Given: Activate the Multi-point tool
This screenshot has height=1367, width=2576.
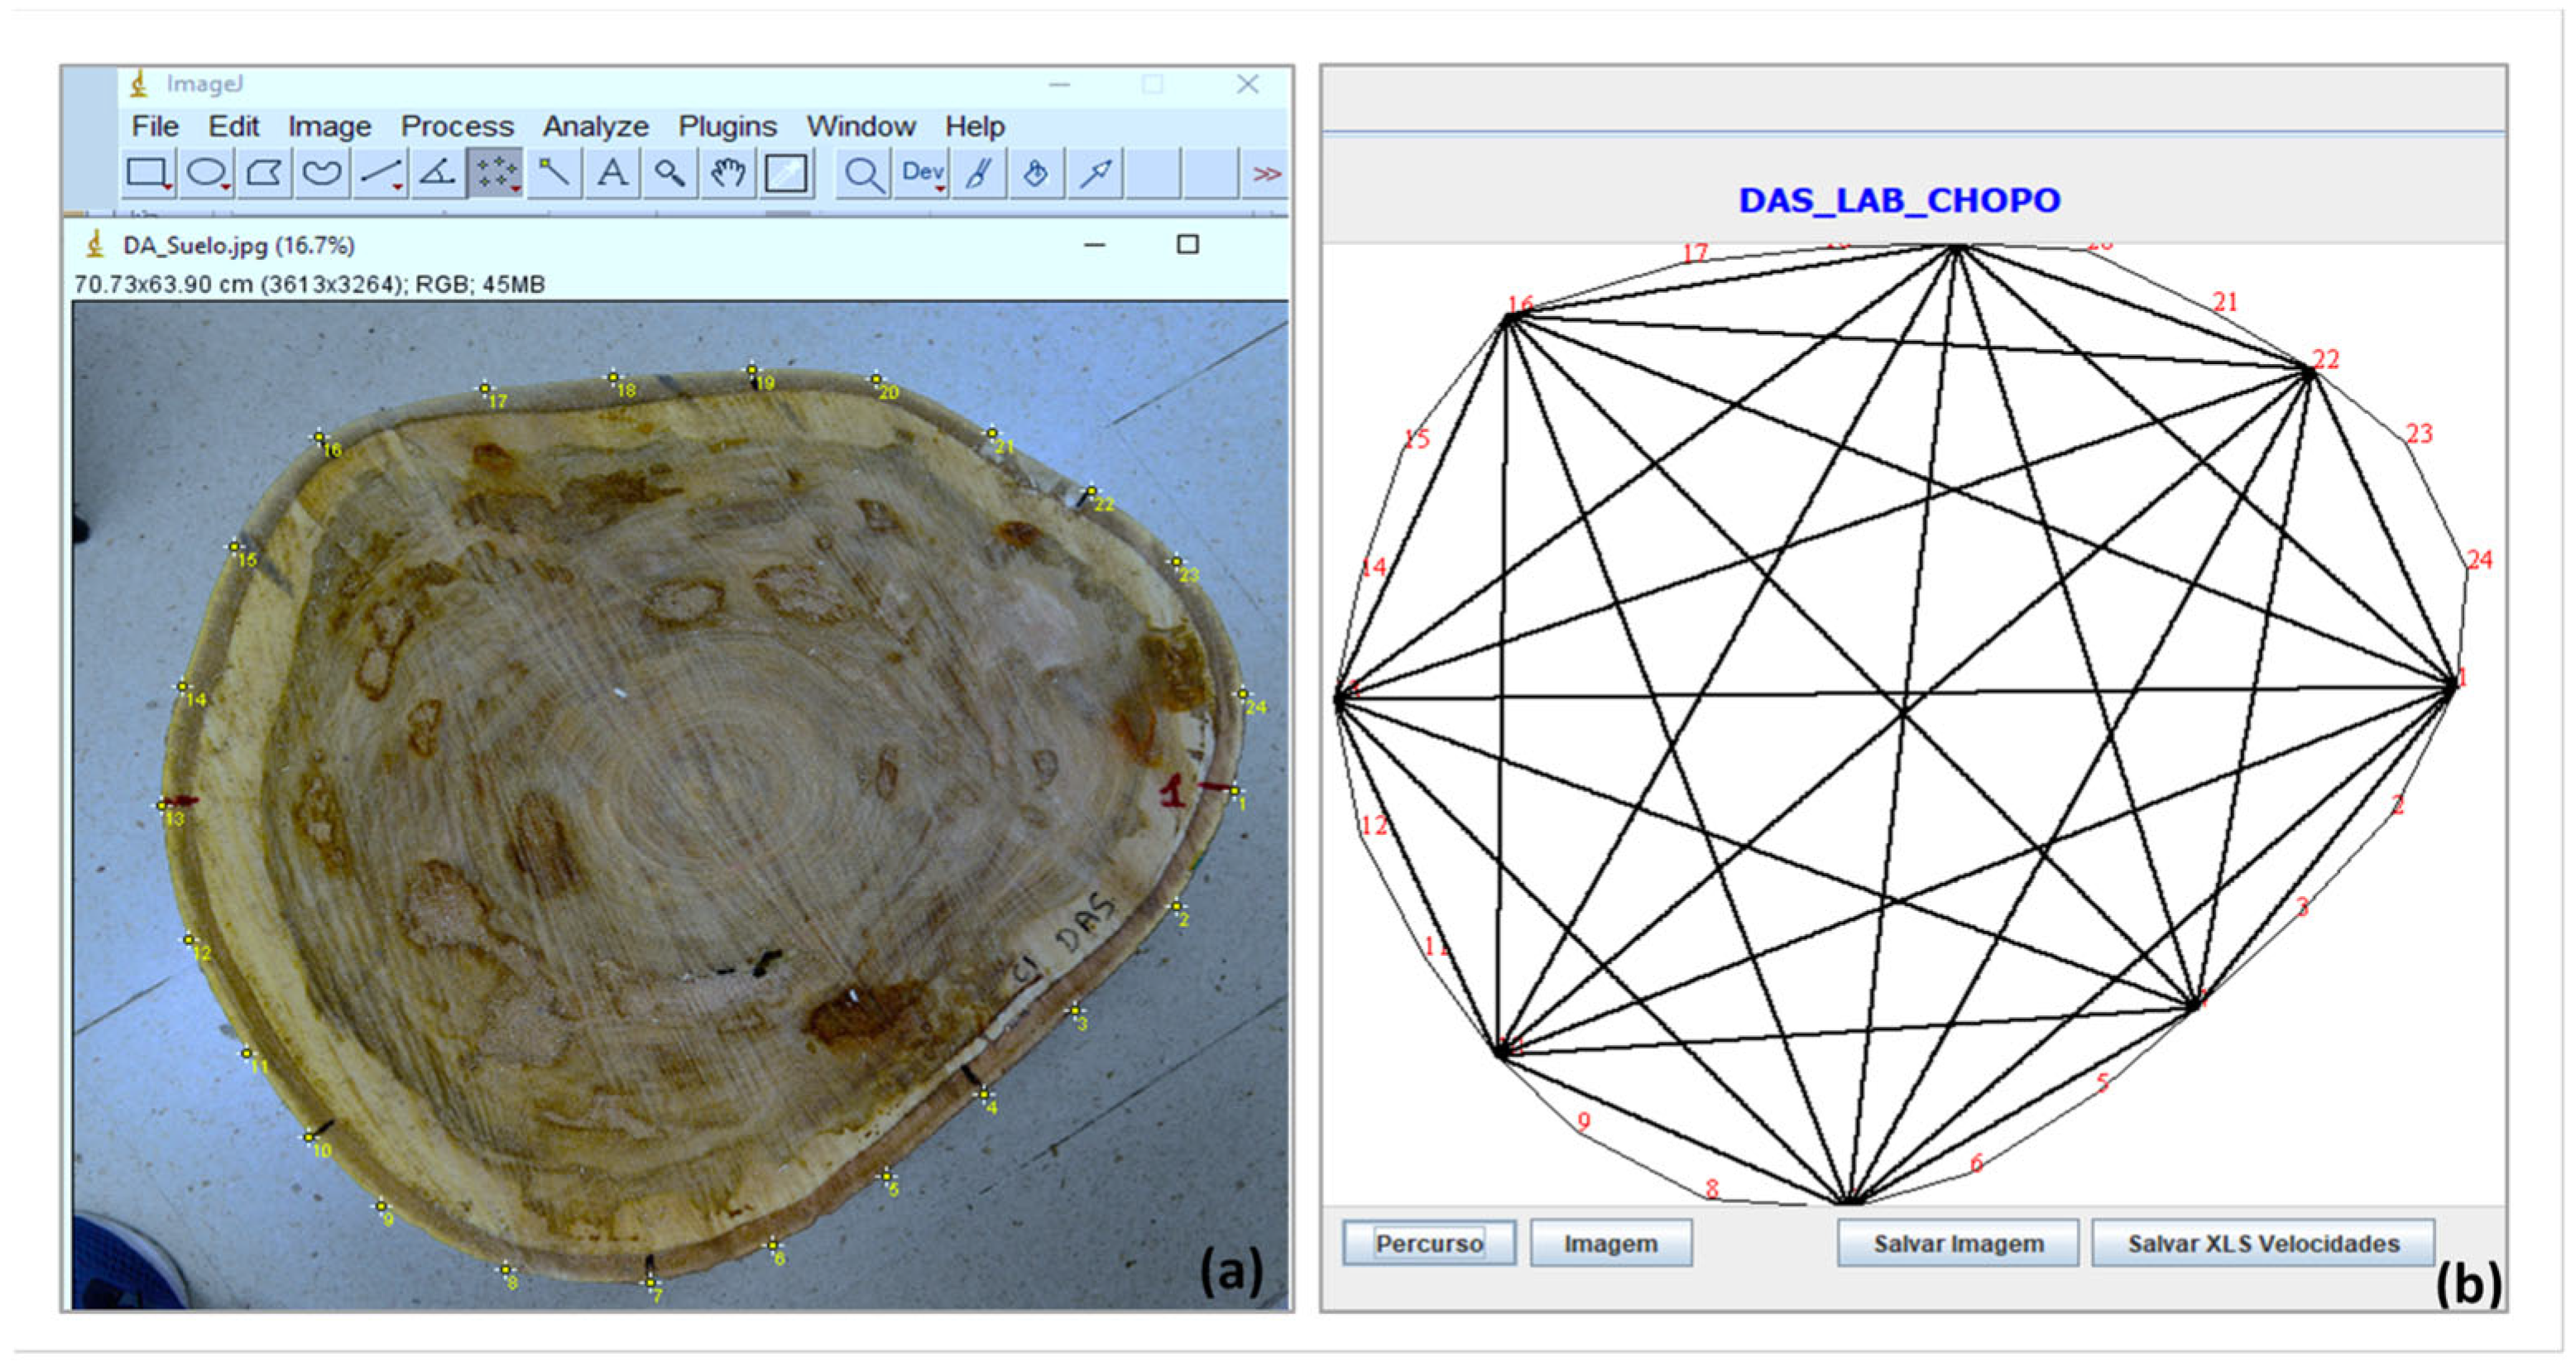Looking at the screenshot, I should (495, 173).
